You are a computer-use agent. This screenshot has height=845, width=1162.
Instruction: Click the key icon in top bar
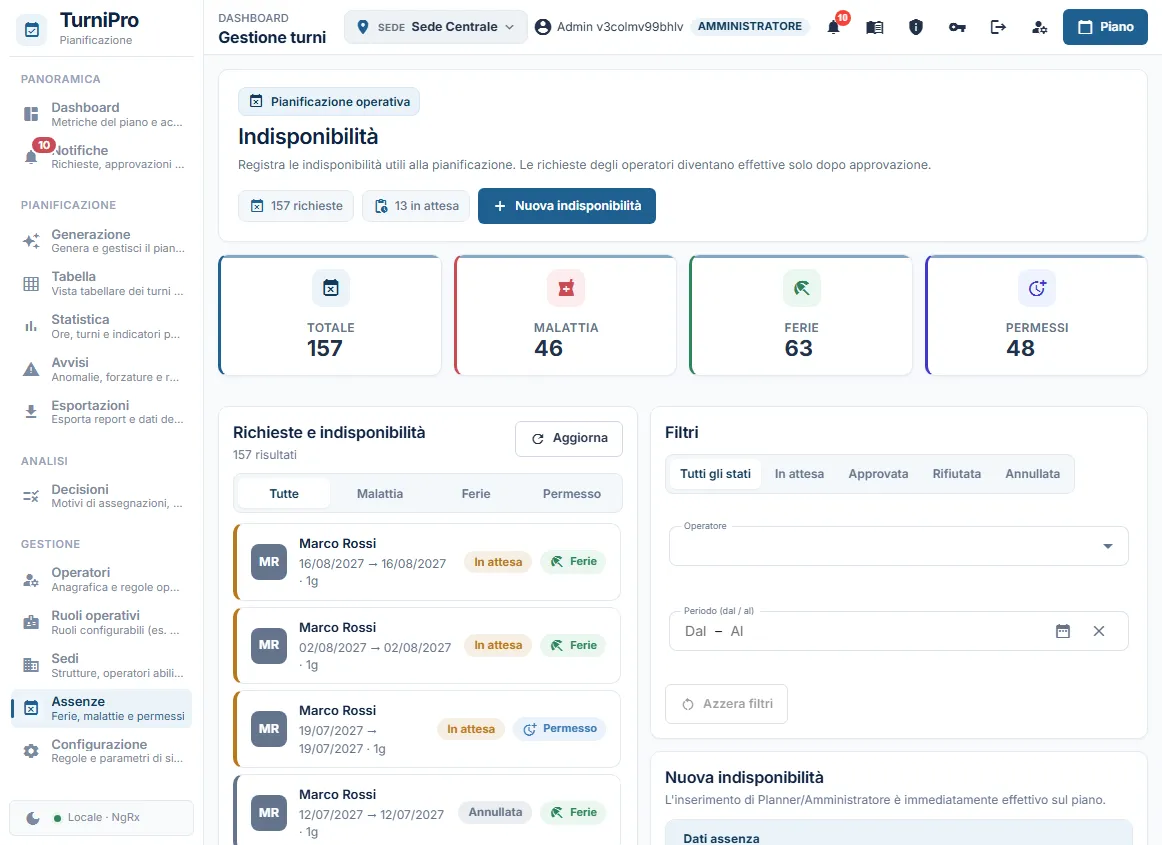(x=957, y=27)
